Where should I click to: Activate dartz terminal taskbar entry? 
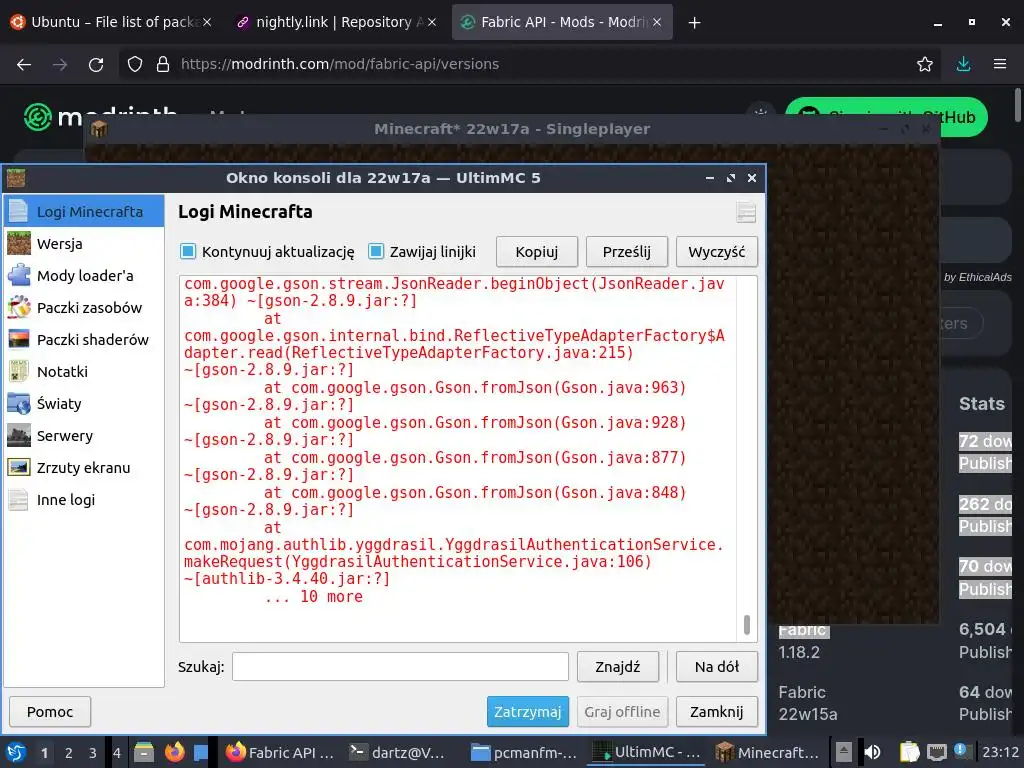397,752
